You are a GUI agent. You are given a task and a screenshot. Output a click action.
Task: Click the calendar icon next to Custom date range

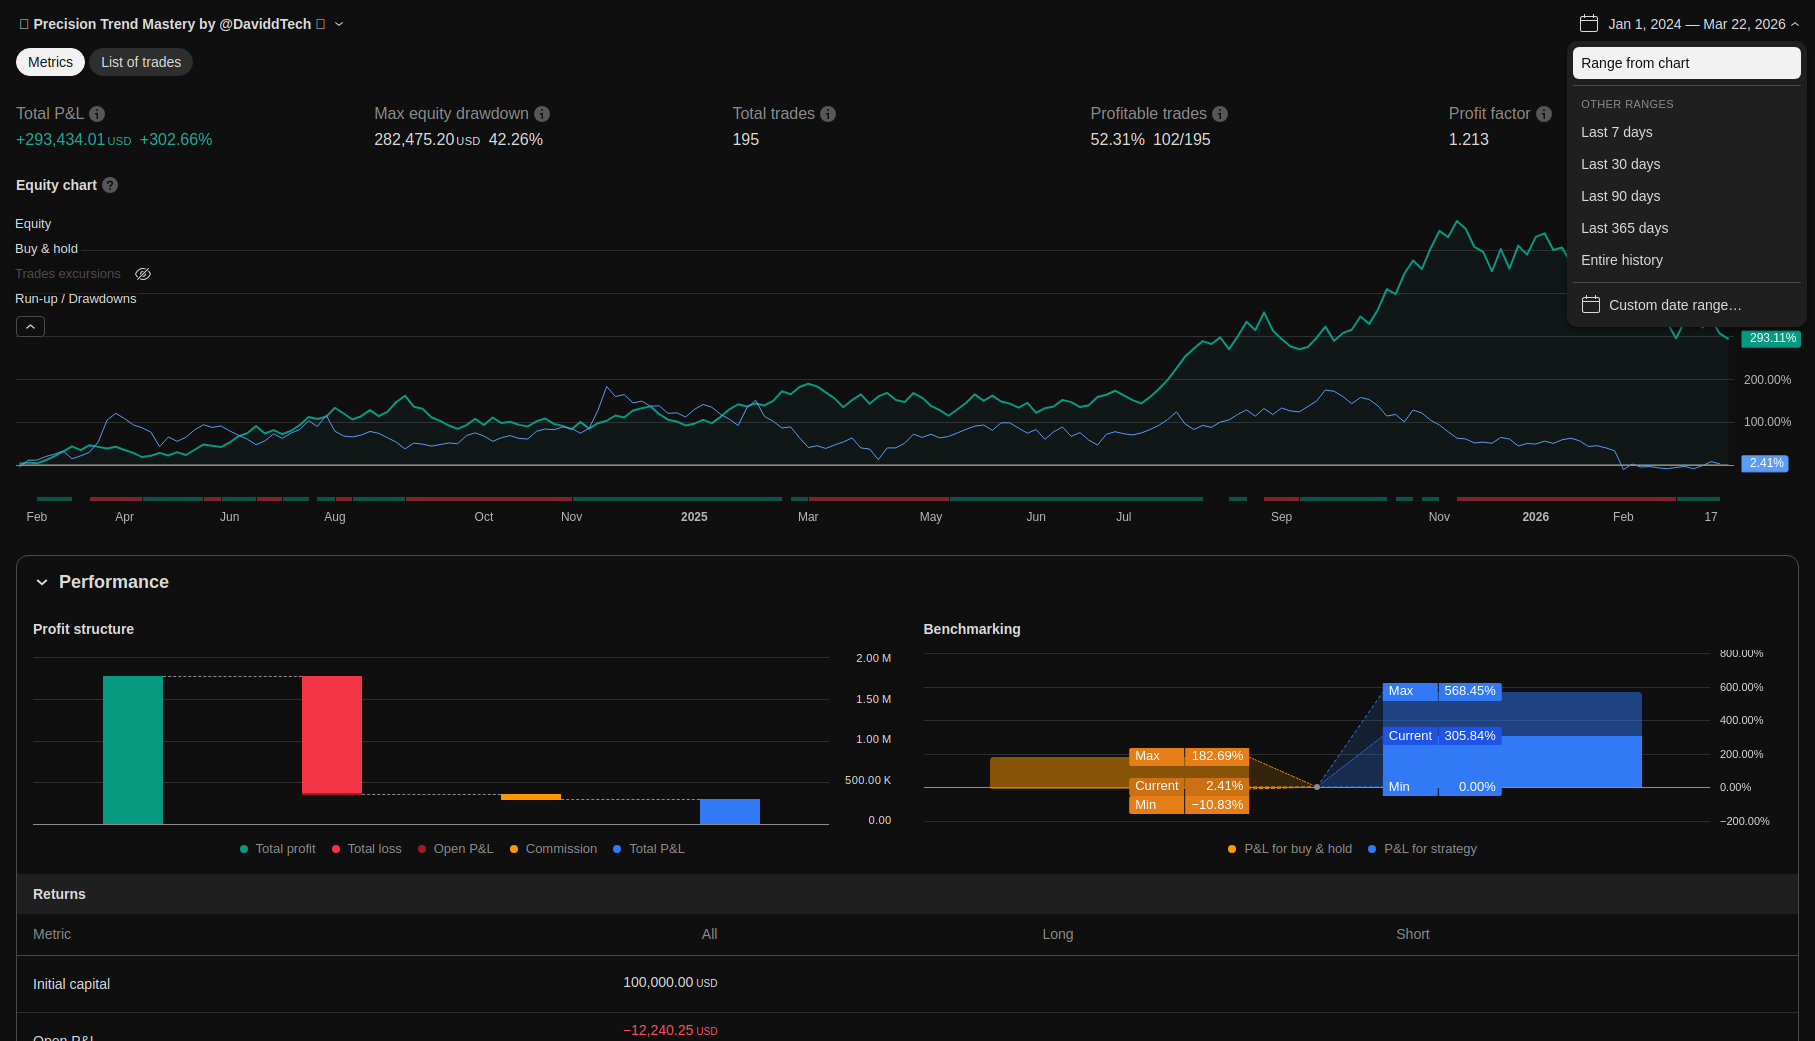click(x=1591, y=305)
